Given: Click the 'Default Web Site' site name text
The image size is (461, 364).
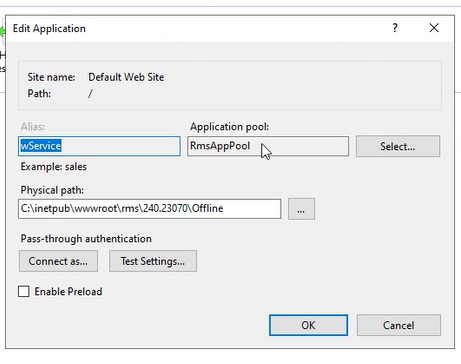Looking at the screenshot, I should point(126,77).
